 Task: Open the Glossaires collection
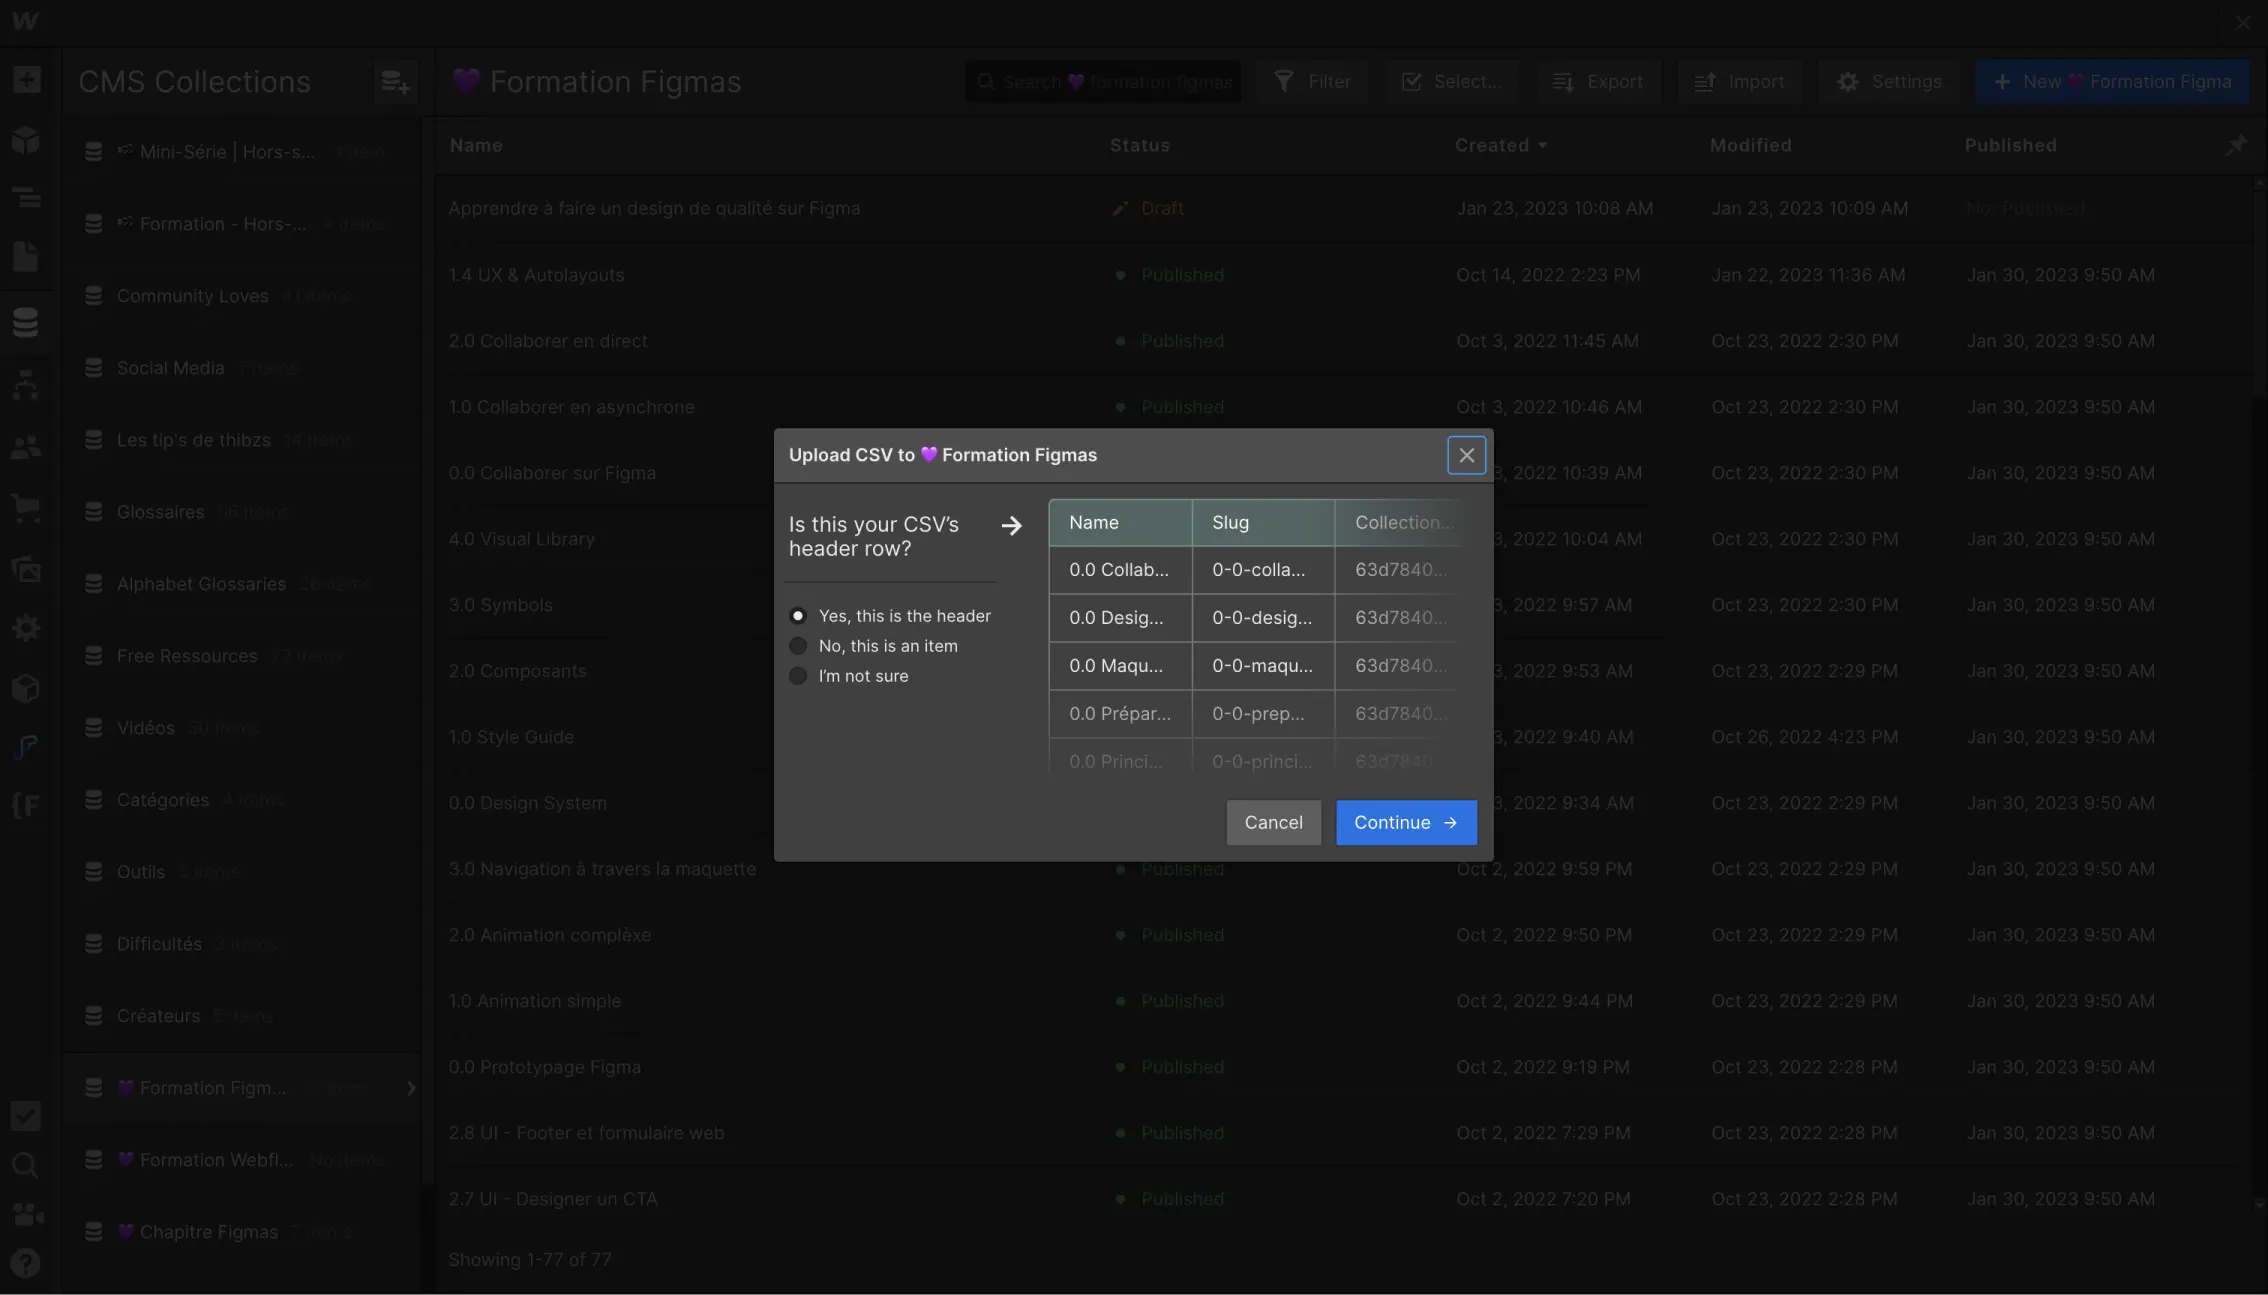pyautogui.click(x=240, y=512)
